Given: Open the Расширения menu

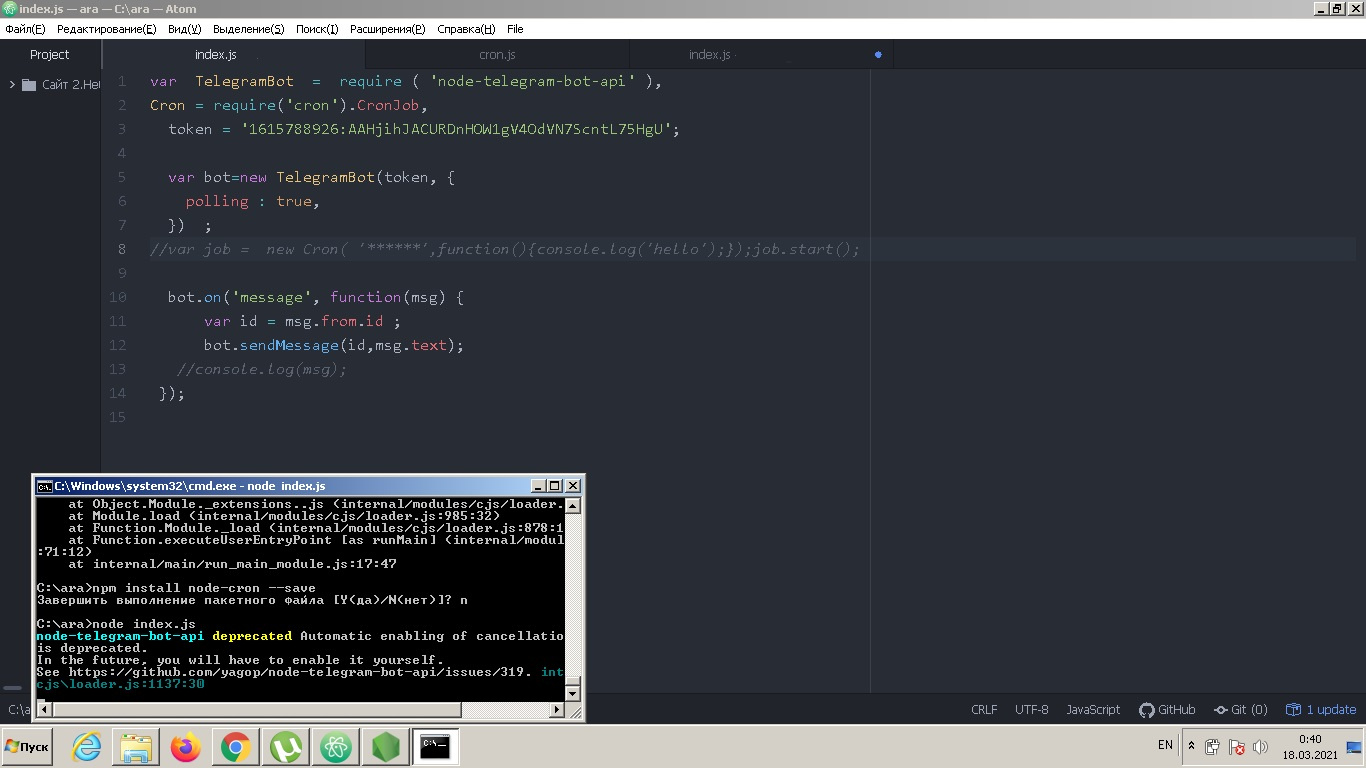Looking at the screenshot, I should (387, 29).
